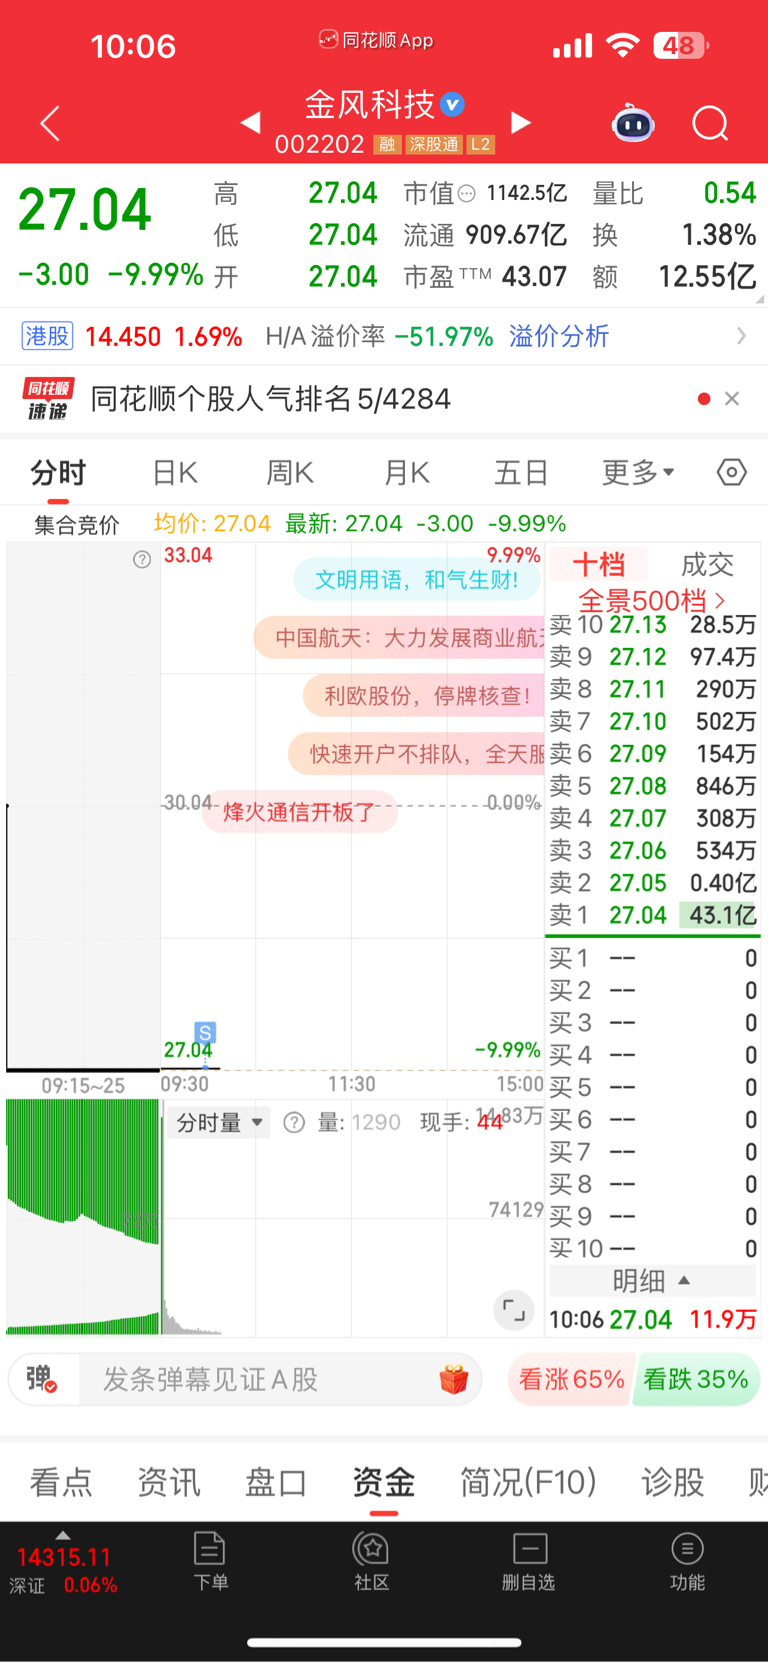Open H/A premium row chevron
The height and width of the screenshot is (1662, 768).
pyautogui.click(x=741, y=336)
